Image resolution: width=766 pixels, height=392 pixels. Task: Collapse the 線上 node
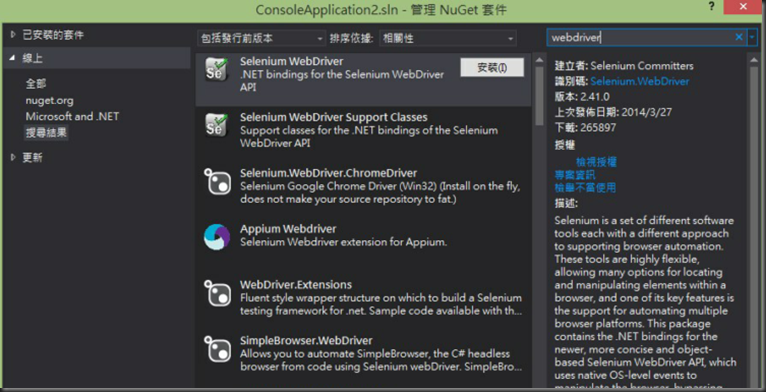coord(13,58)
